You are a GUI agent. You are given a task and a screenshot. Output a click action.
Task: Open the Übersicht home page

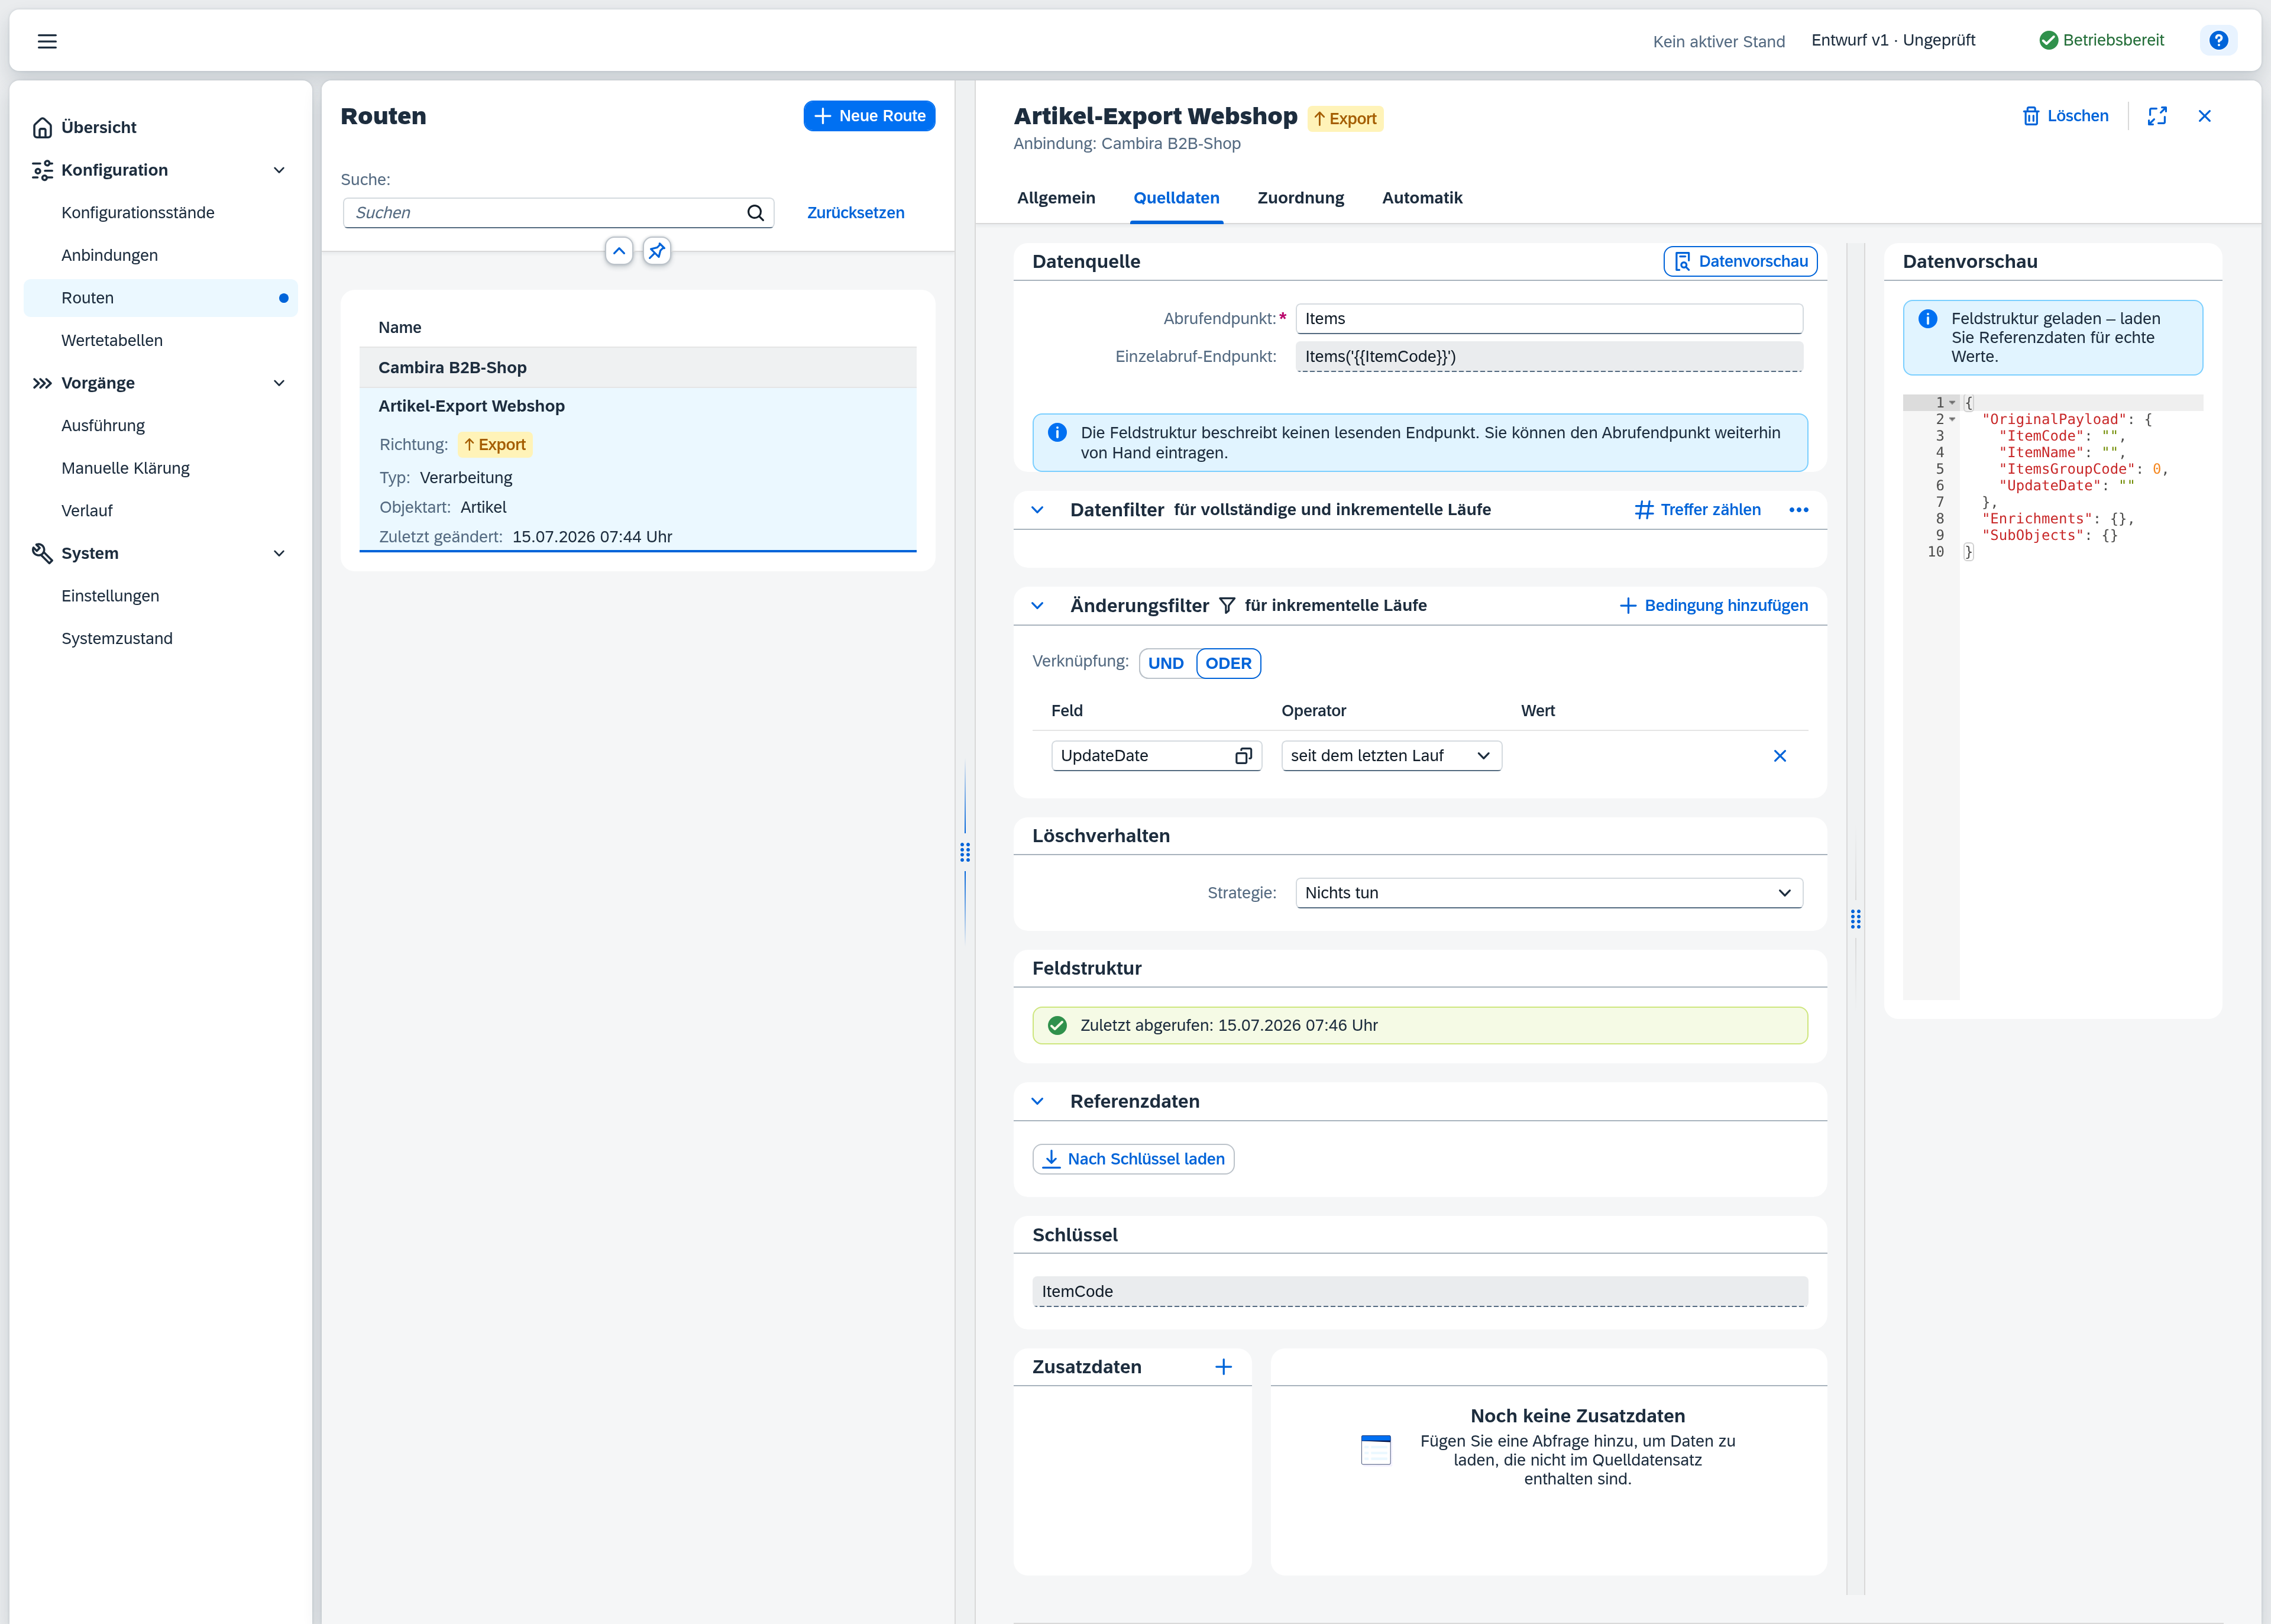click(x=98, y=127)
